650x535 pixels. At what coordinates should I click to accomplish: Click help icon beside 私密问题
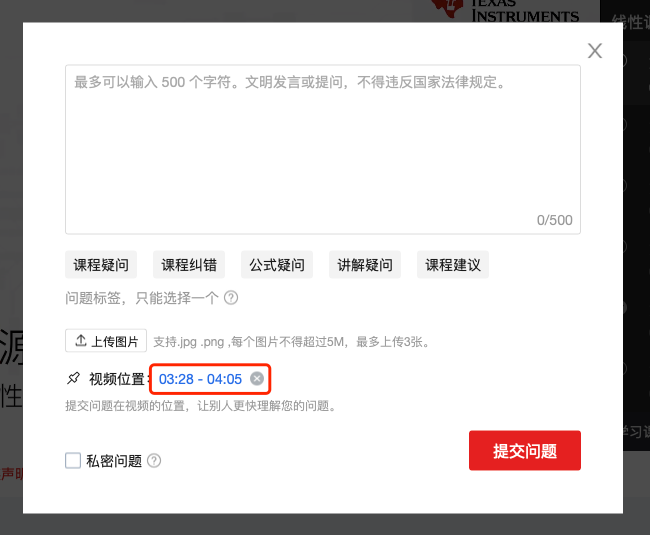click(x=154, y=460)
